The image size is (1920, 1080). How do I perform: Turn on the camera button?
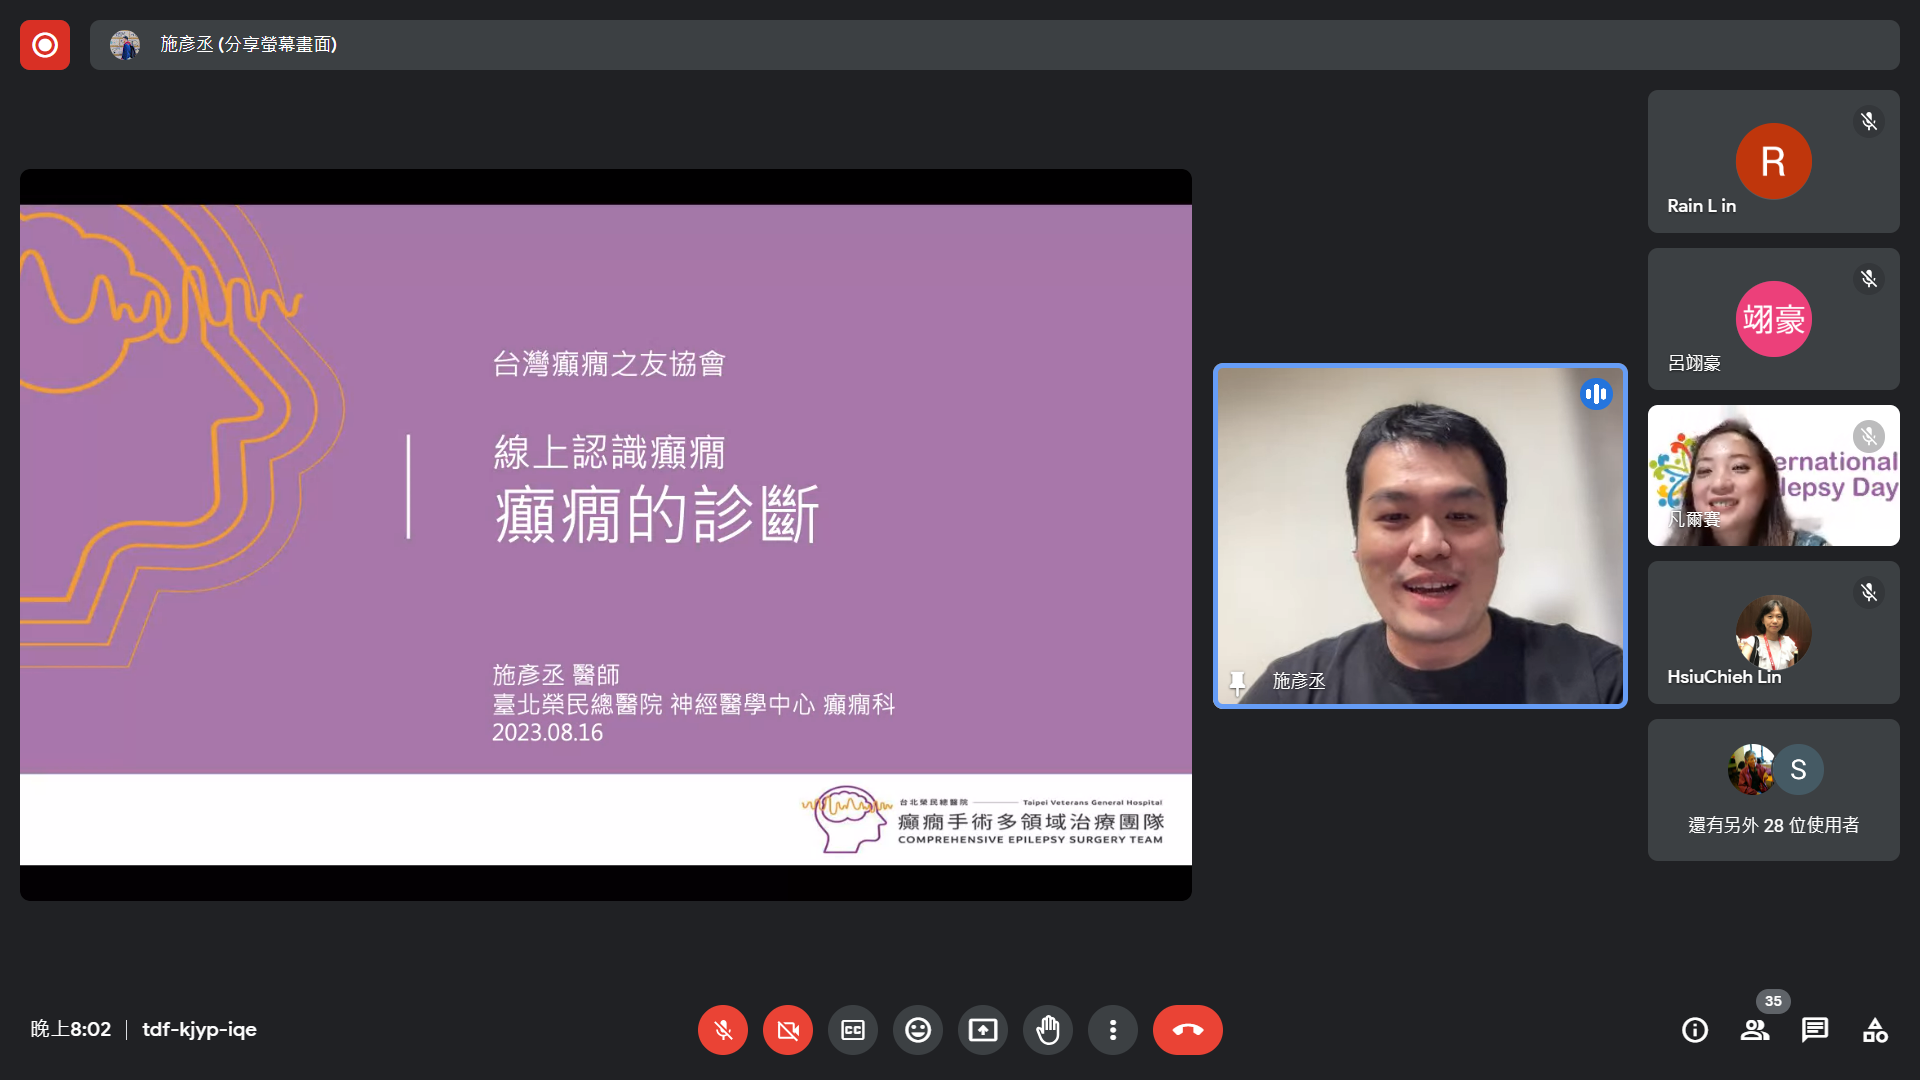click(788, 1030)
